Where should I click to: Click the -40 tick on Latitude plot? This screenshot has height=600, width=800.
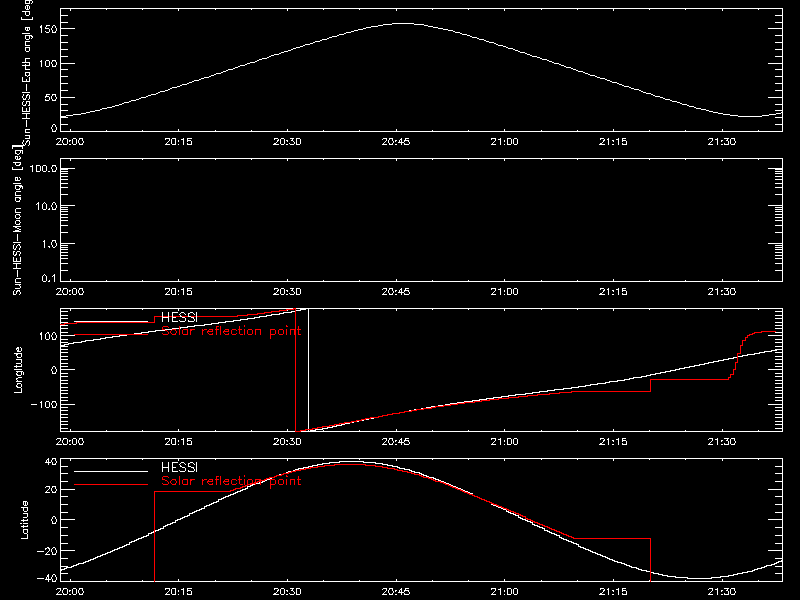pos(47,579)
